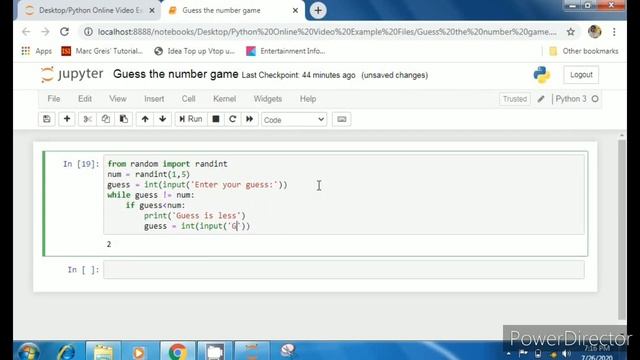Open Marc Greis' Tutorial bookmark
Image resolution: width=640 pixels, height=360 pixels.
[102, 51]
